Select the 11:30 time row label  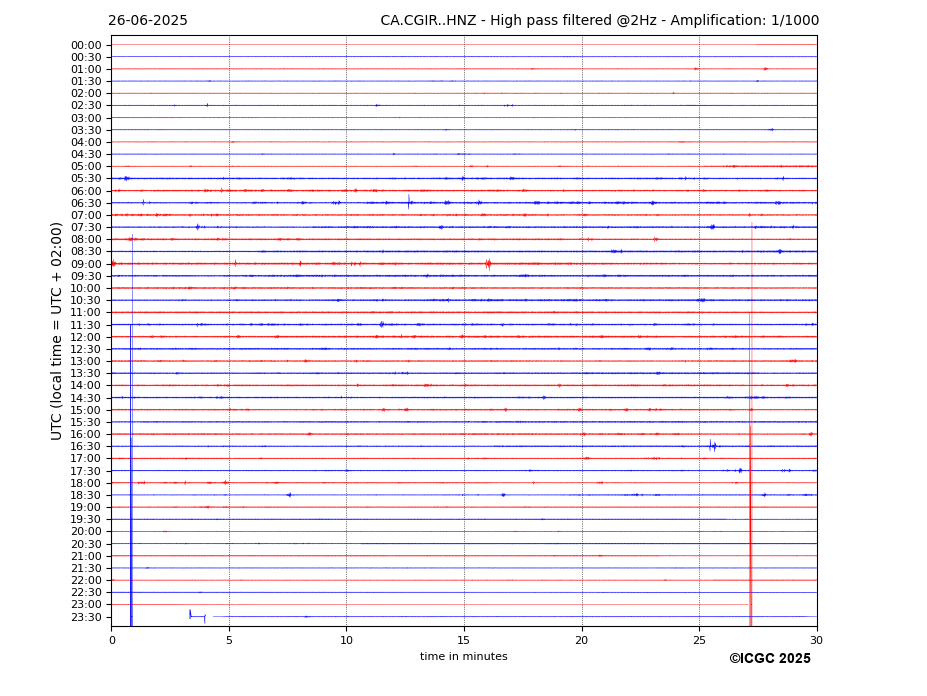pos(86,325)
